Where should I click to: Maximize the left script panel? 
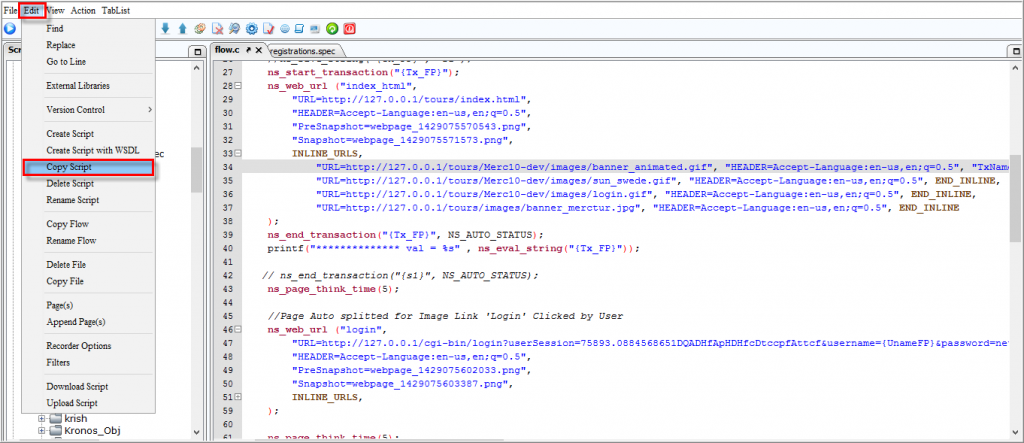[x=198, y=51]
